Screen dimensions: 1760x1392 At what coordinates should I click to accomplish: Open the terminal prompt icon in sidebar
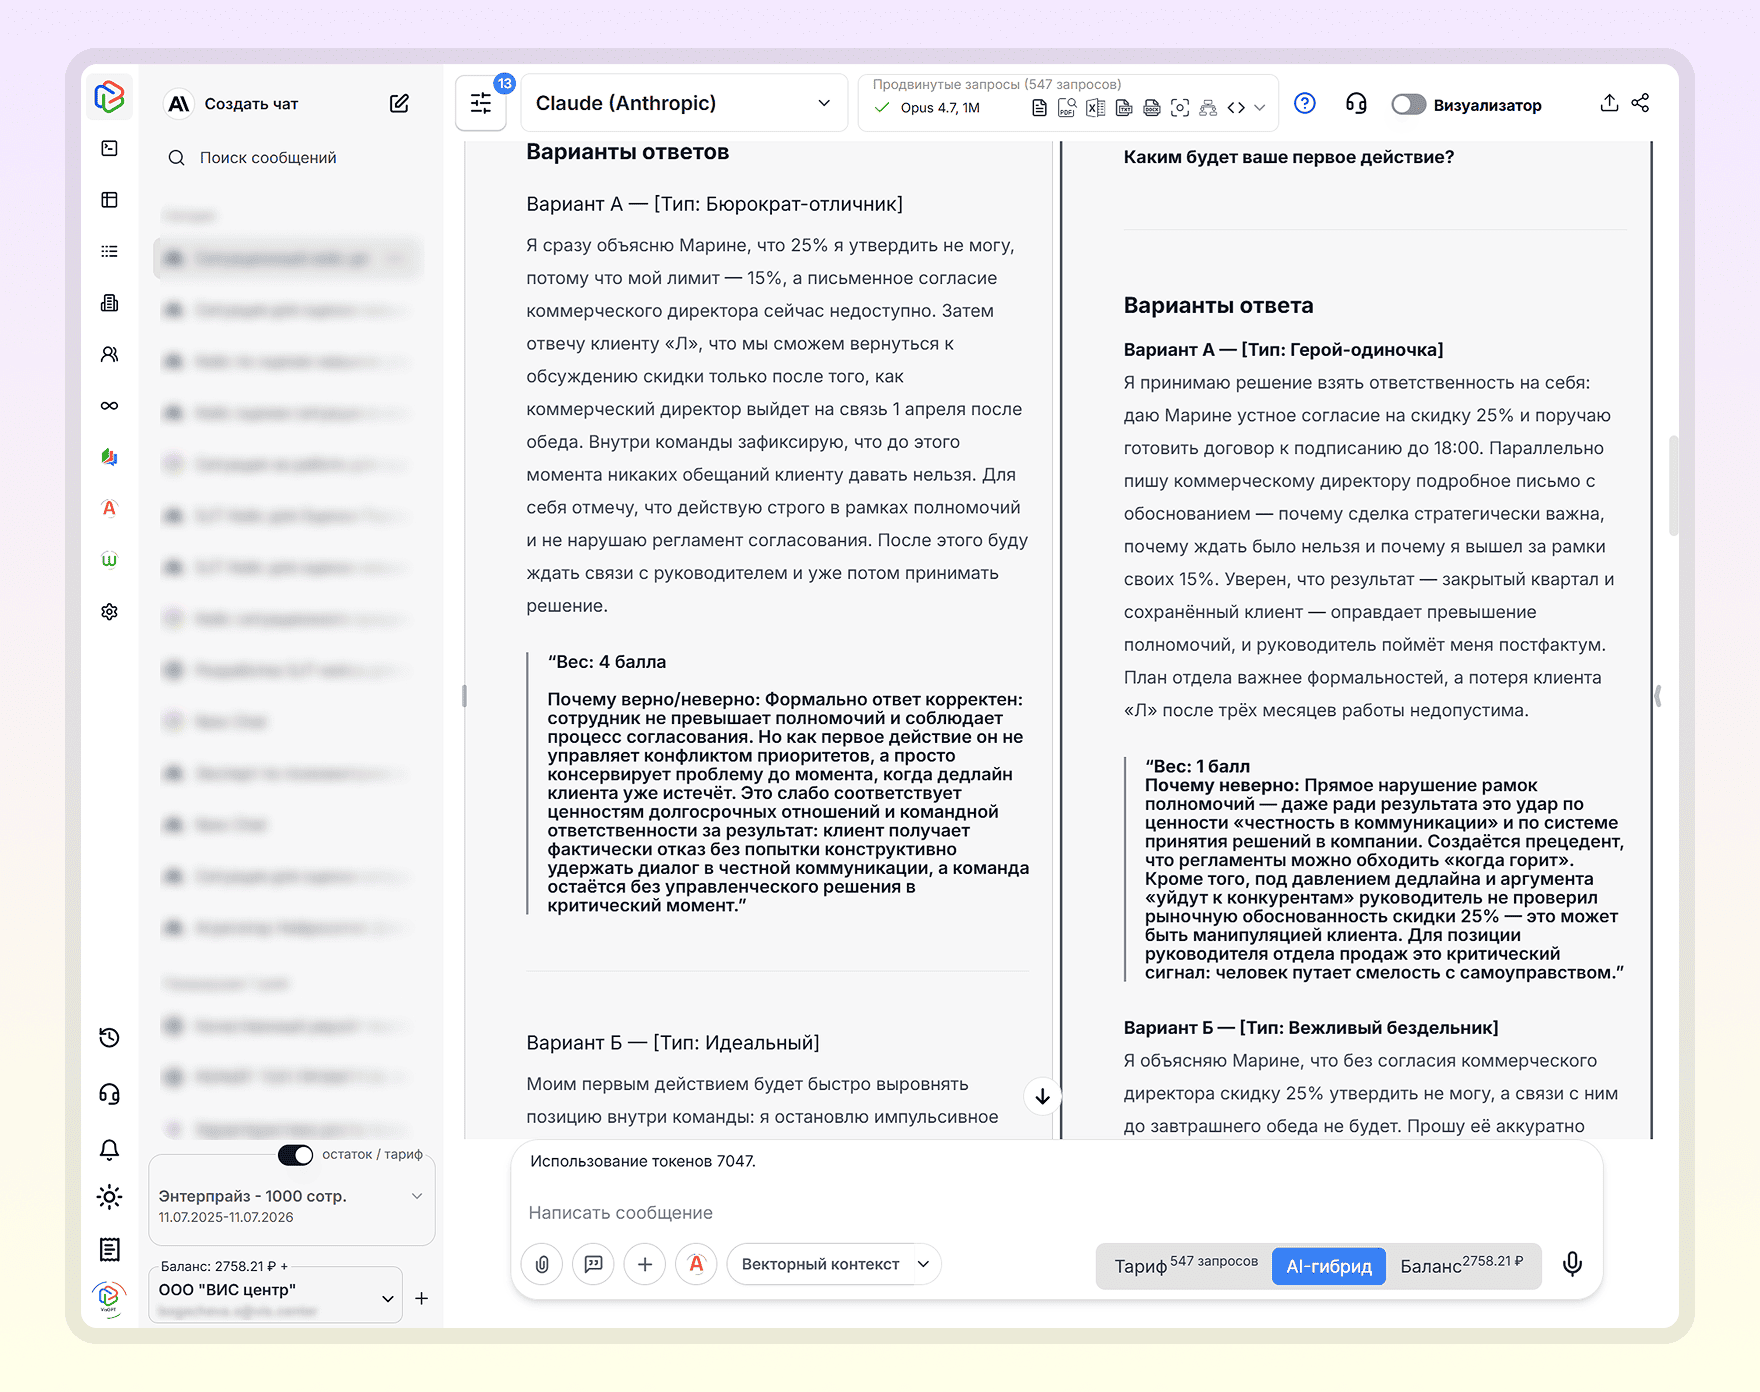(110, 148)
